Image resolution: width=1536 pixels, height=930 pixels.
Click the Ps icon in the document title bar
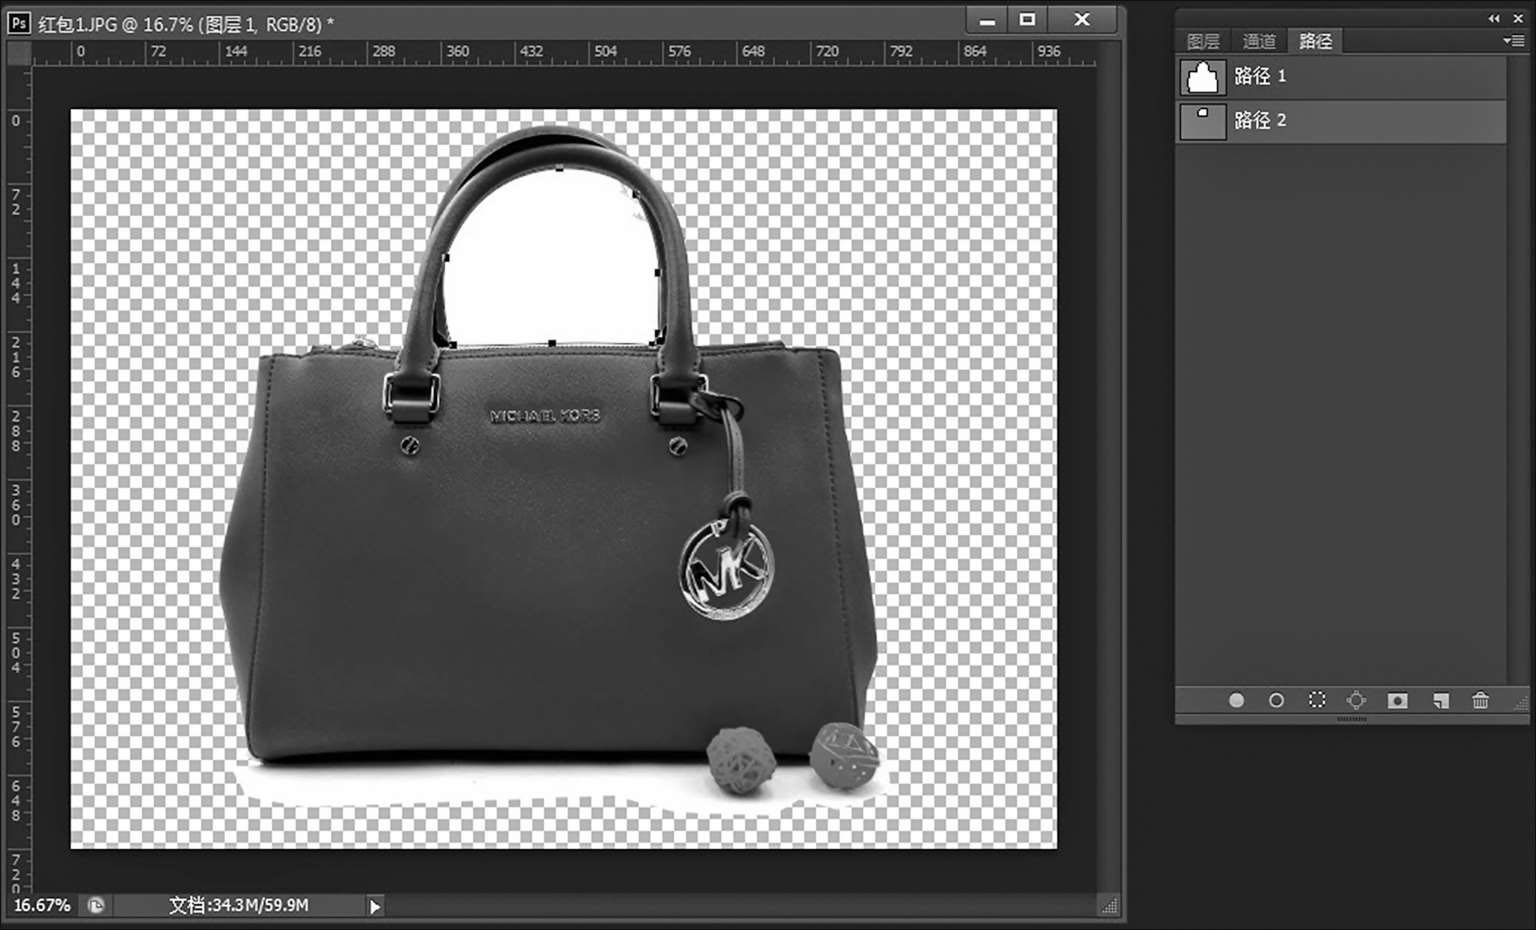click(x=19, y=22)
